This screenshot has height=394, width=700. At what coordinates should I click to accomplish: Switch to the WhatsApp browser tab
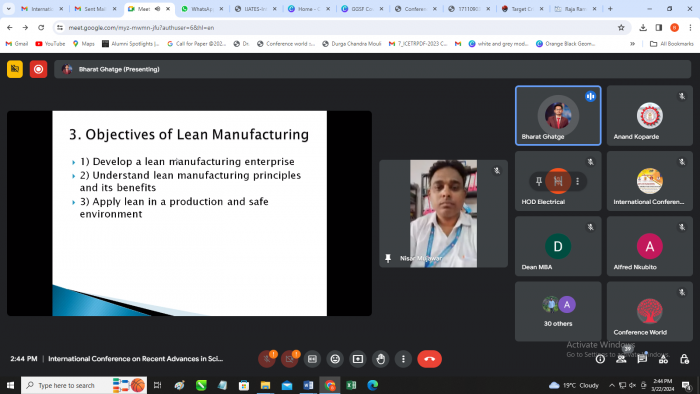point(202,8)
